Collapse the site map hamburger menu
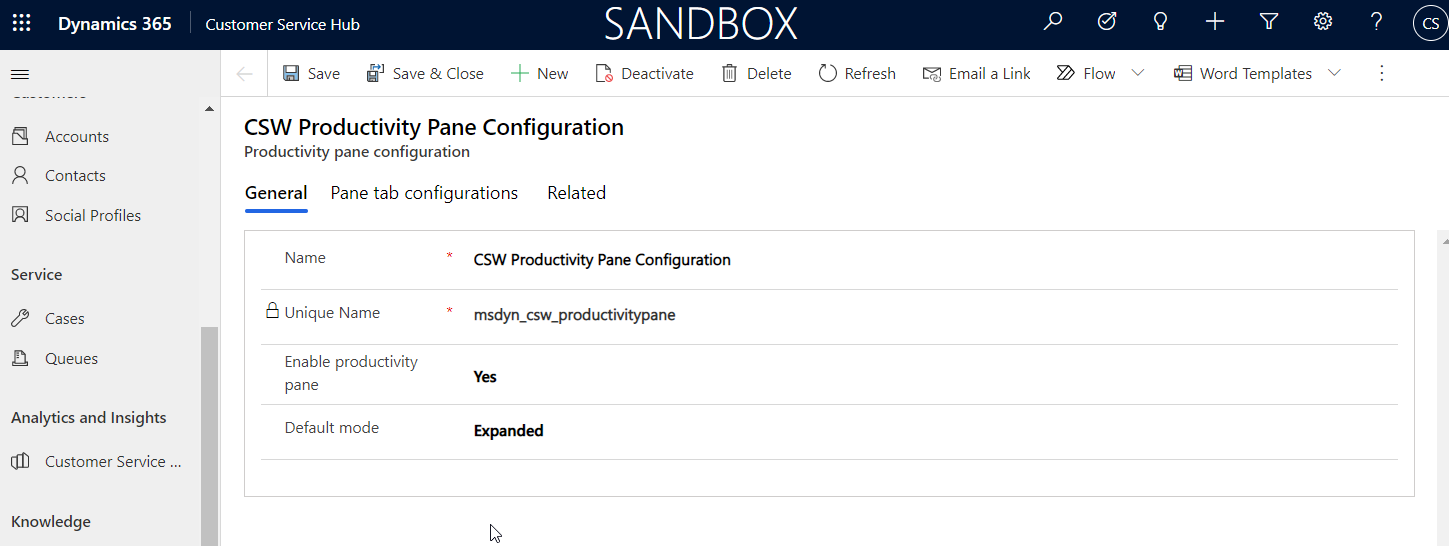The width and height of the screenshot is (1449, 546). pos(20,74)
